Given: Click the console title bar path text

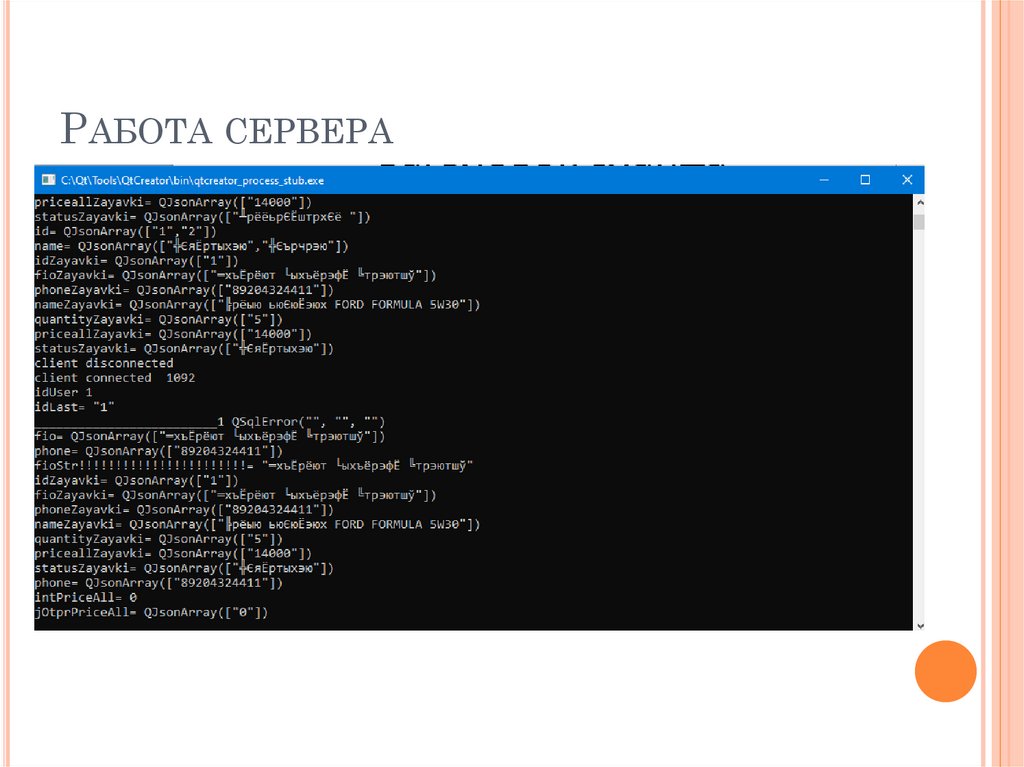Looking at the screenshot, I should tap(192, 181).
